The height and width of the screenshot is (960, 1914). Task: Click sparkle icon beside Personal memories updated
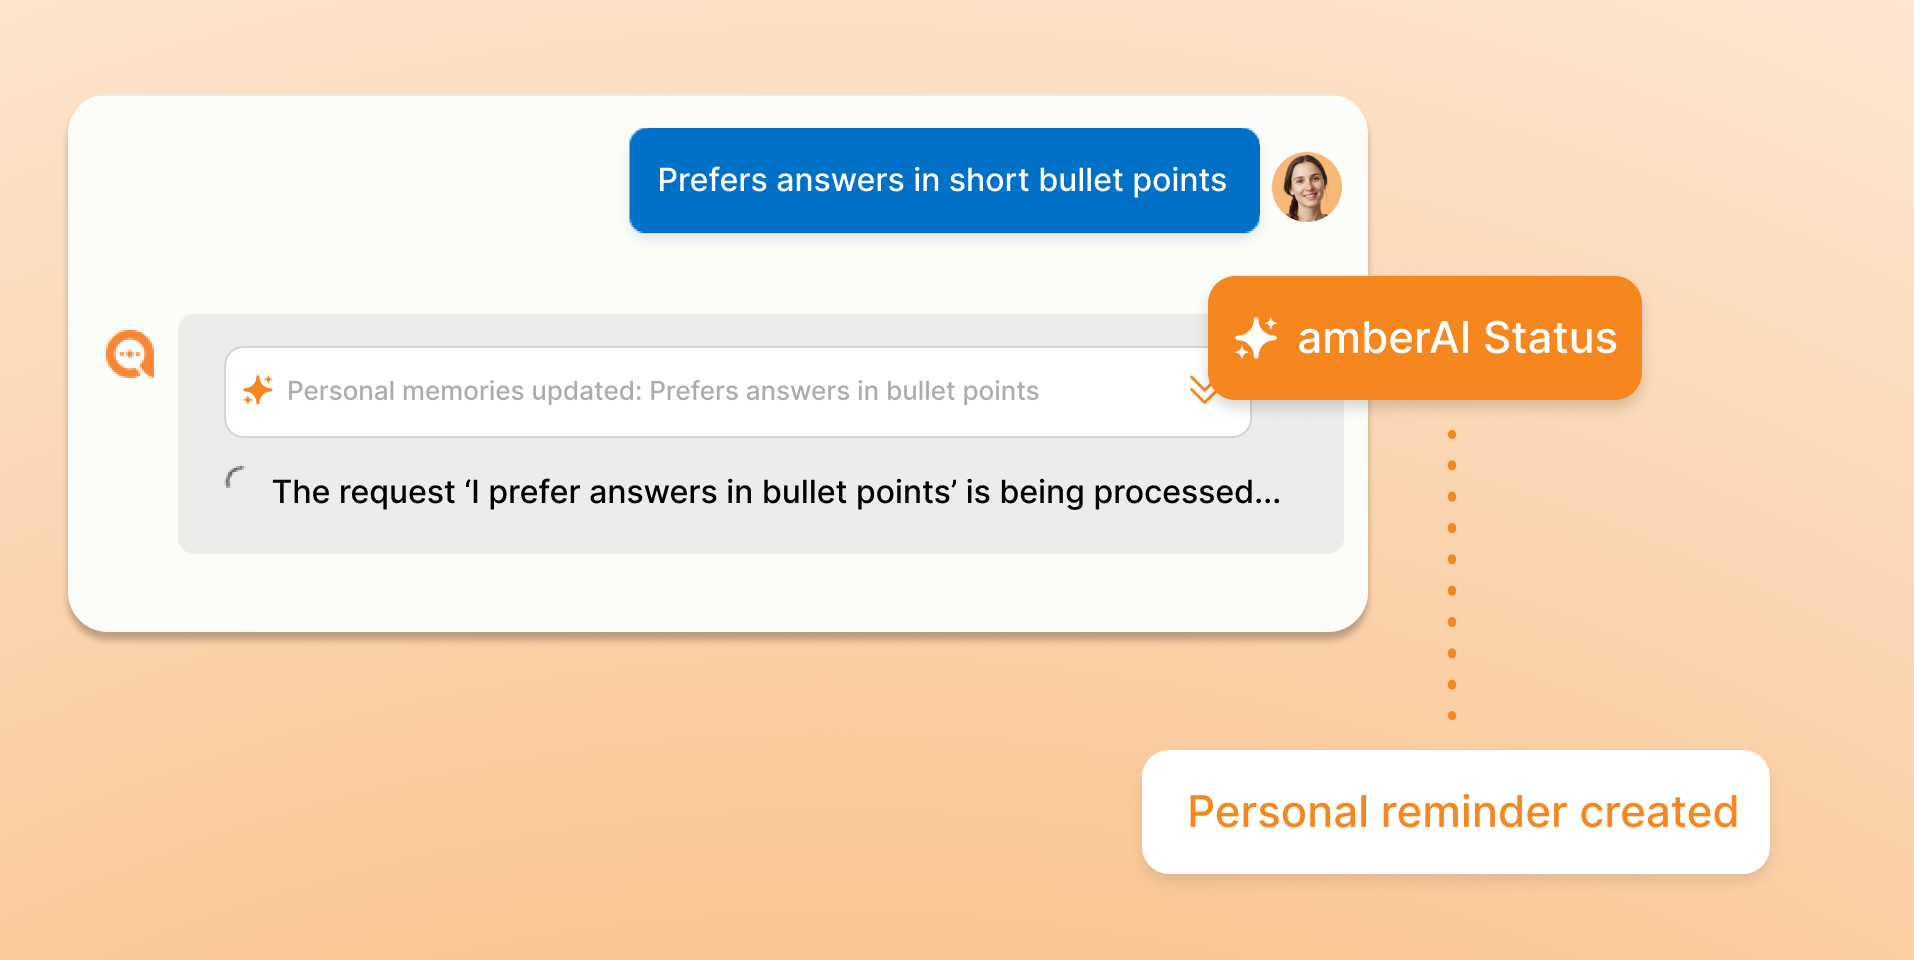(258, 390)
